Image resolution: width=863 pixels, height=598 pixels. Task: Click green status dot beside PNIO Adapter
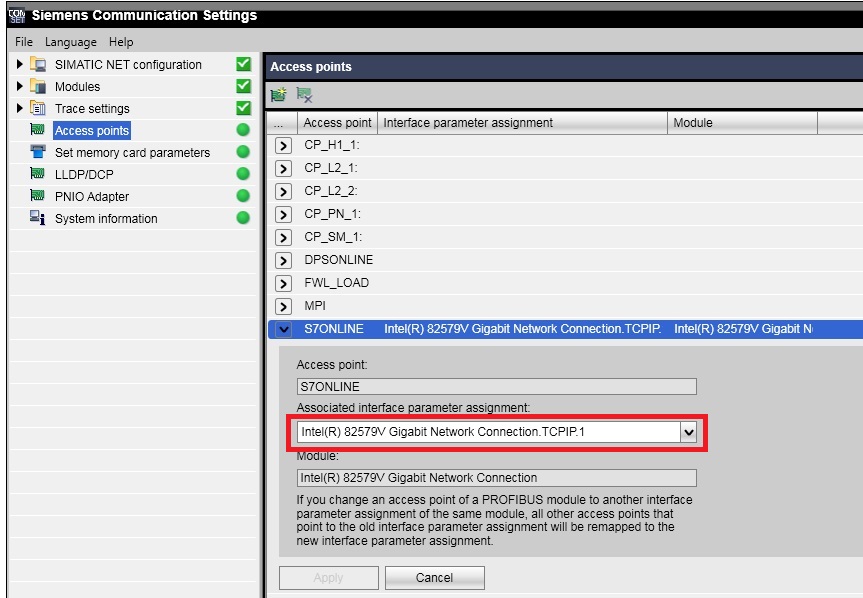243,196
